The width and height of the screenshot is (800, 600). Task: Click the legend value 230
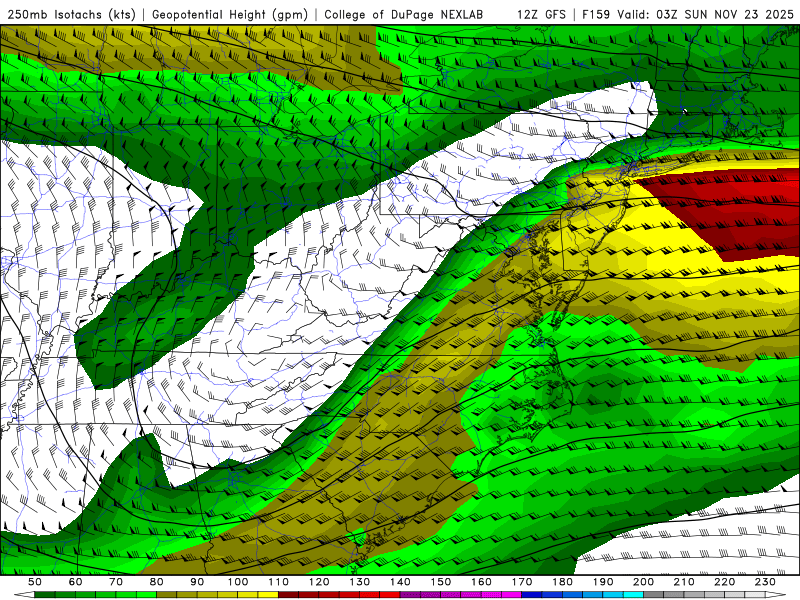click(765, 582)
